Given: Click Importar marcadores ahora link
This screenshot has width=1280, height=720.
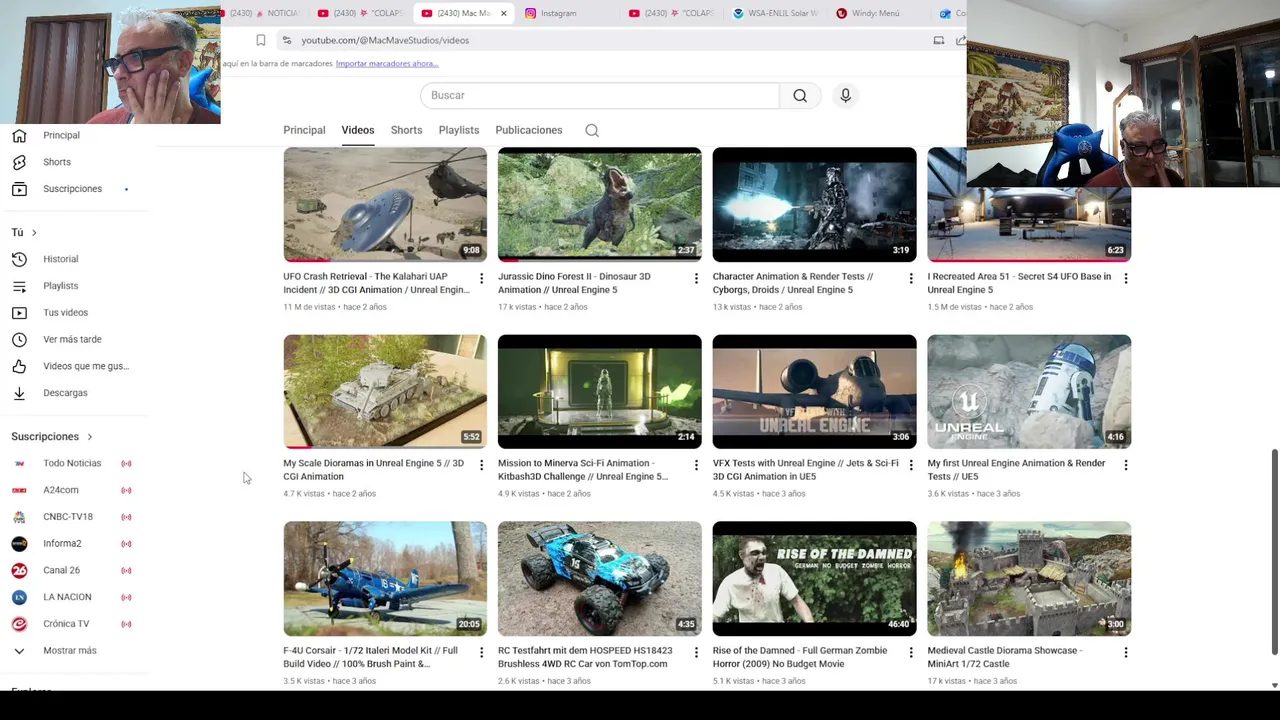Looking at the screenshot, I should pyautogui.click(x=387, y=63).
